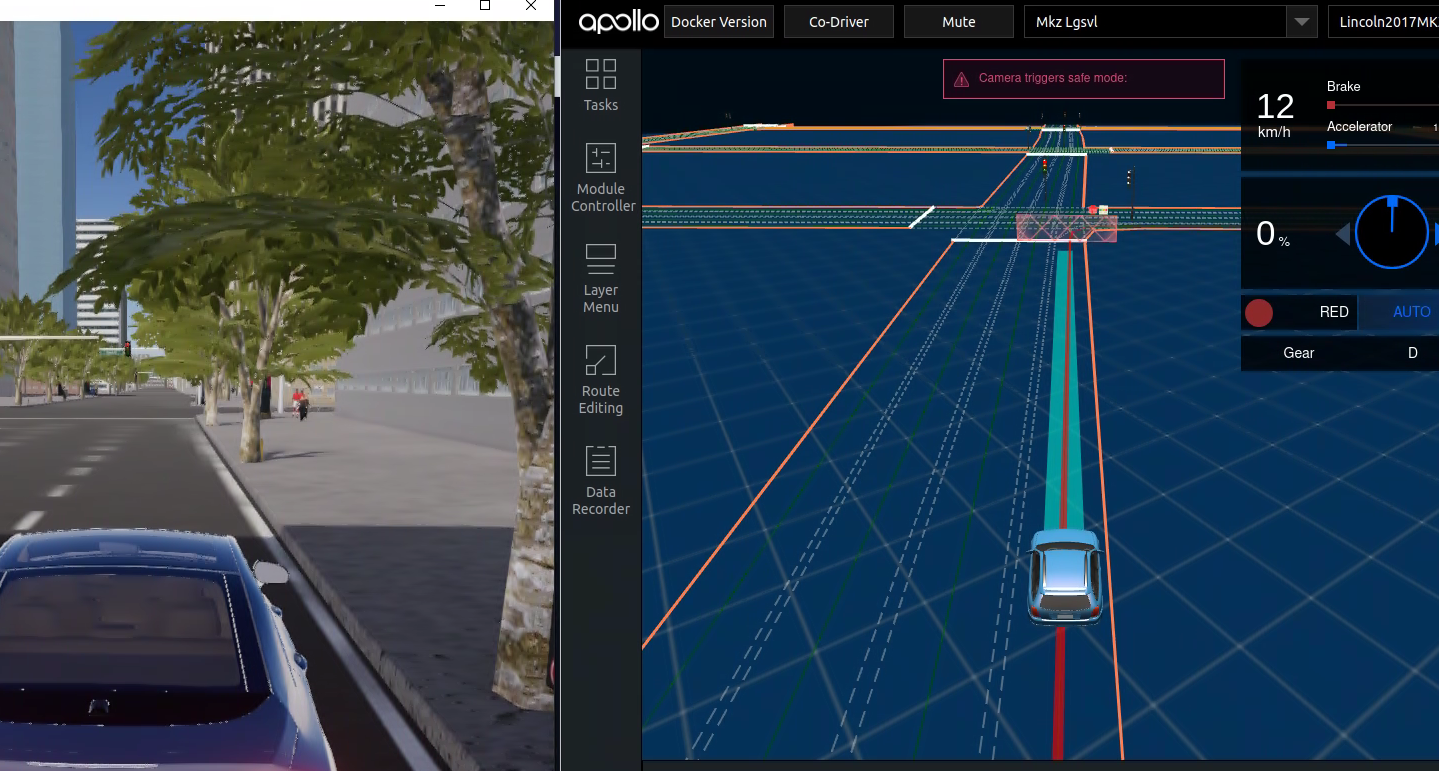
Task: Select the Route Editing tool
Action: coord(600,379)
